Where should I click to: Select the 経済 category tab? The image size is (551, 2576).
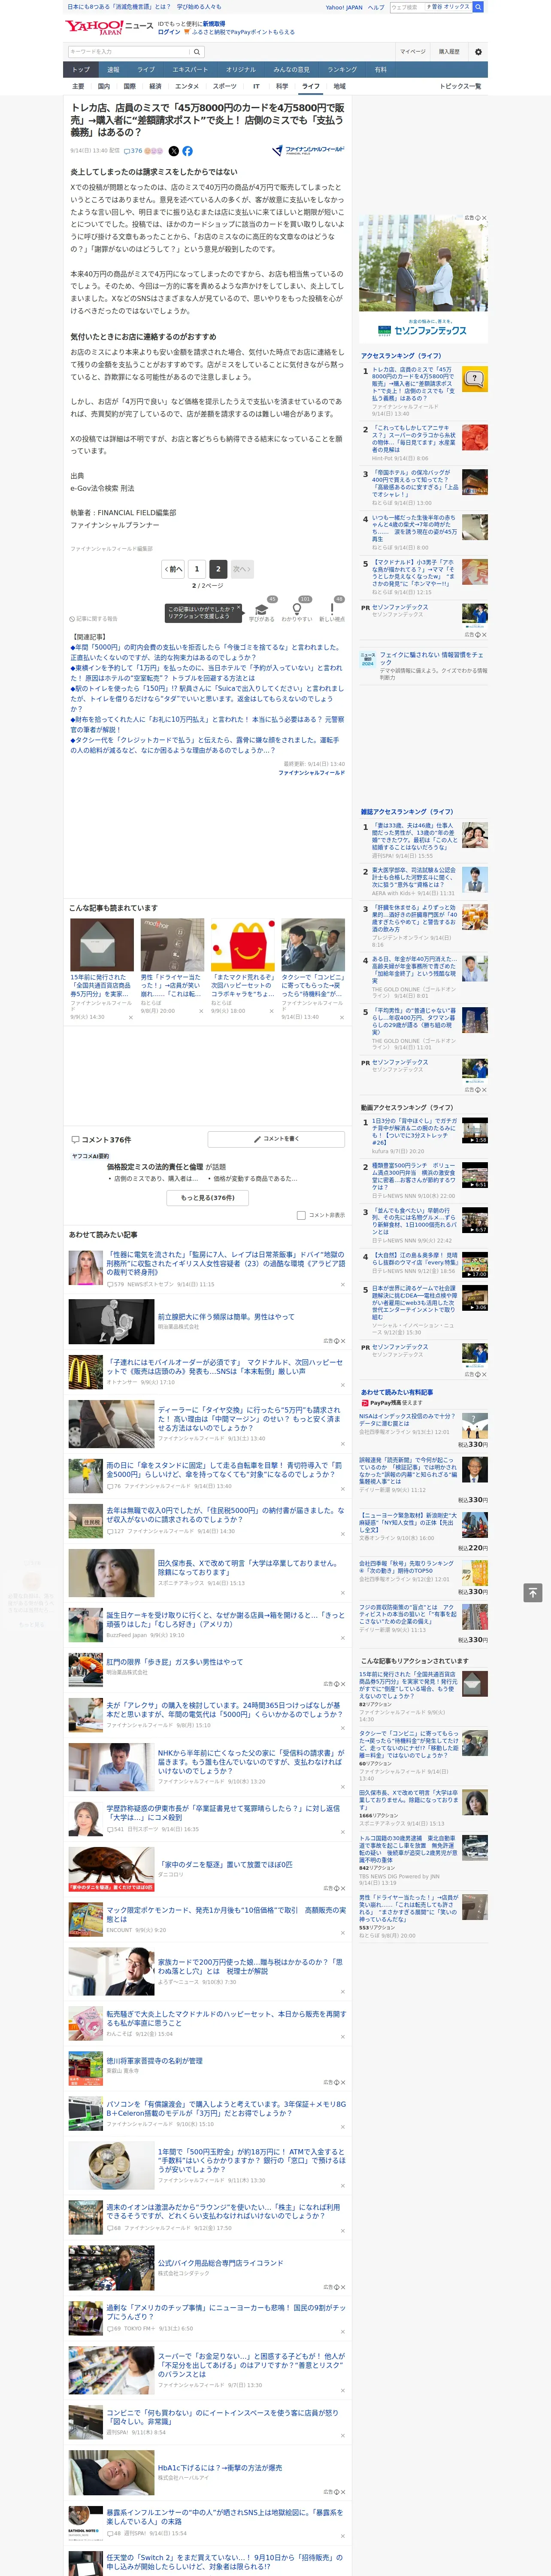[155, 86]
